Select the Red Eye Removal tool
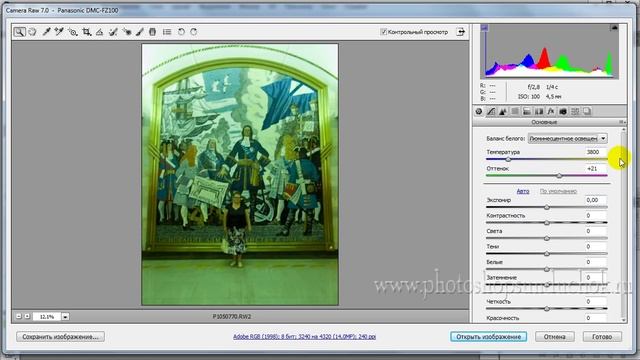The height and width of the screenshot is (360, 640). [x=127, y=32]
